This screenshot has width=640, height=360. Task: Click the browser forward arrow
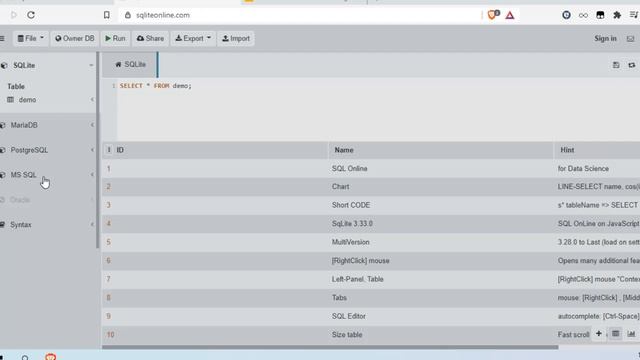pyautogui.click(x=13, y=15)
